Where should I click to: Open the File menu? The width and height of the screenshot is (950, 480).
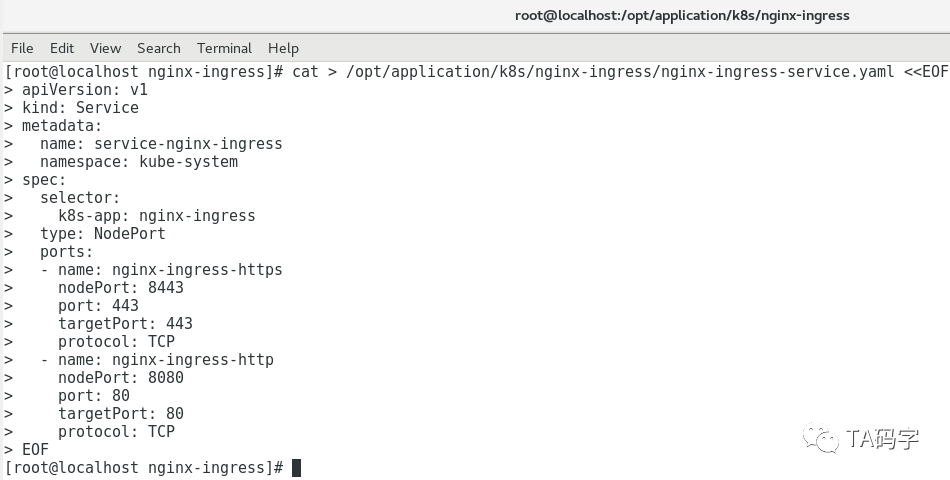(22, 48)
